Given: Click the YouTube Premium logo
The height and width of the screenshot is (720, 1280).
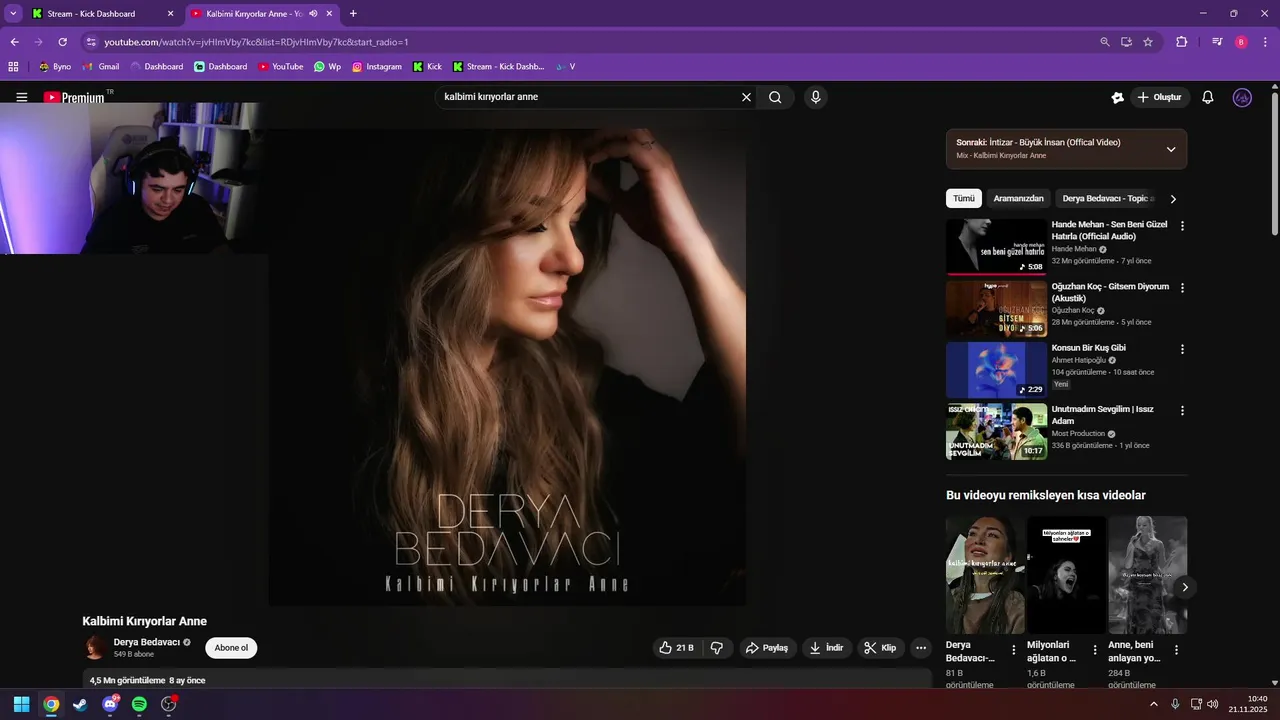Looking at the screenshot, I should 74,97.
